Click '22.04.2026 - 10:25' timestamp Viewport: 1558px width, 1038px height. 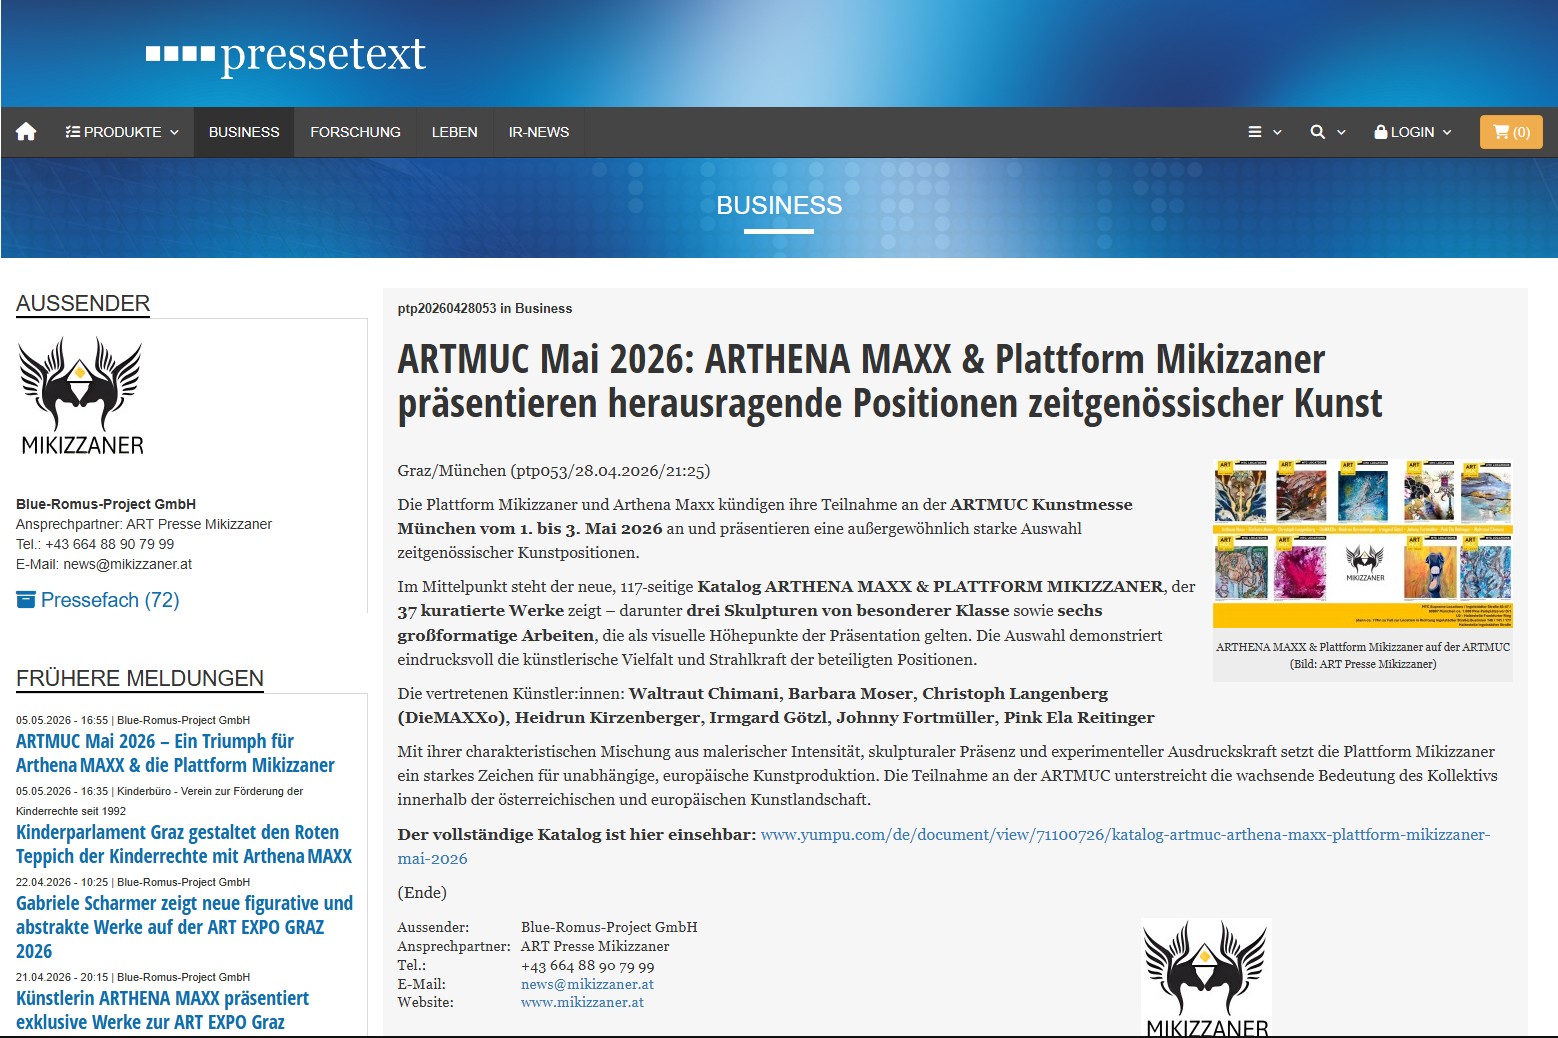click(62, 882)
